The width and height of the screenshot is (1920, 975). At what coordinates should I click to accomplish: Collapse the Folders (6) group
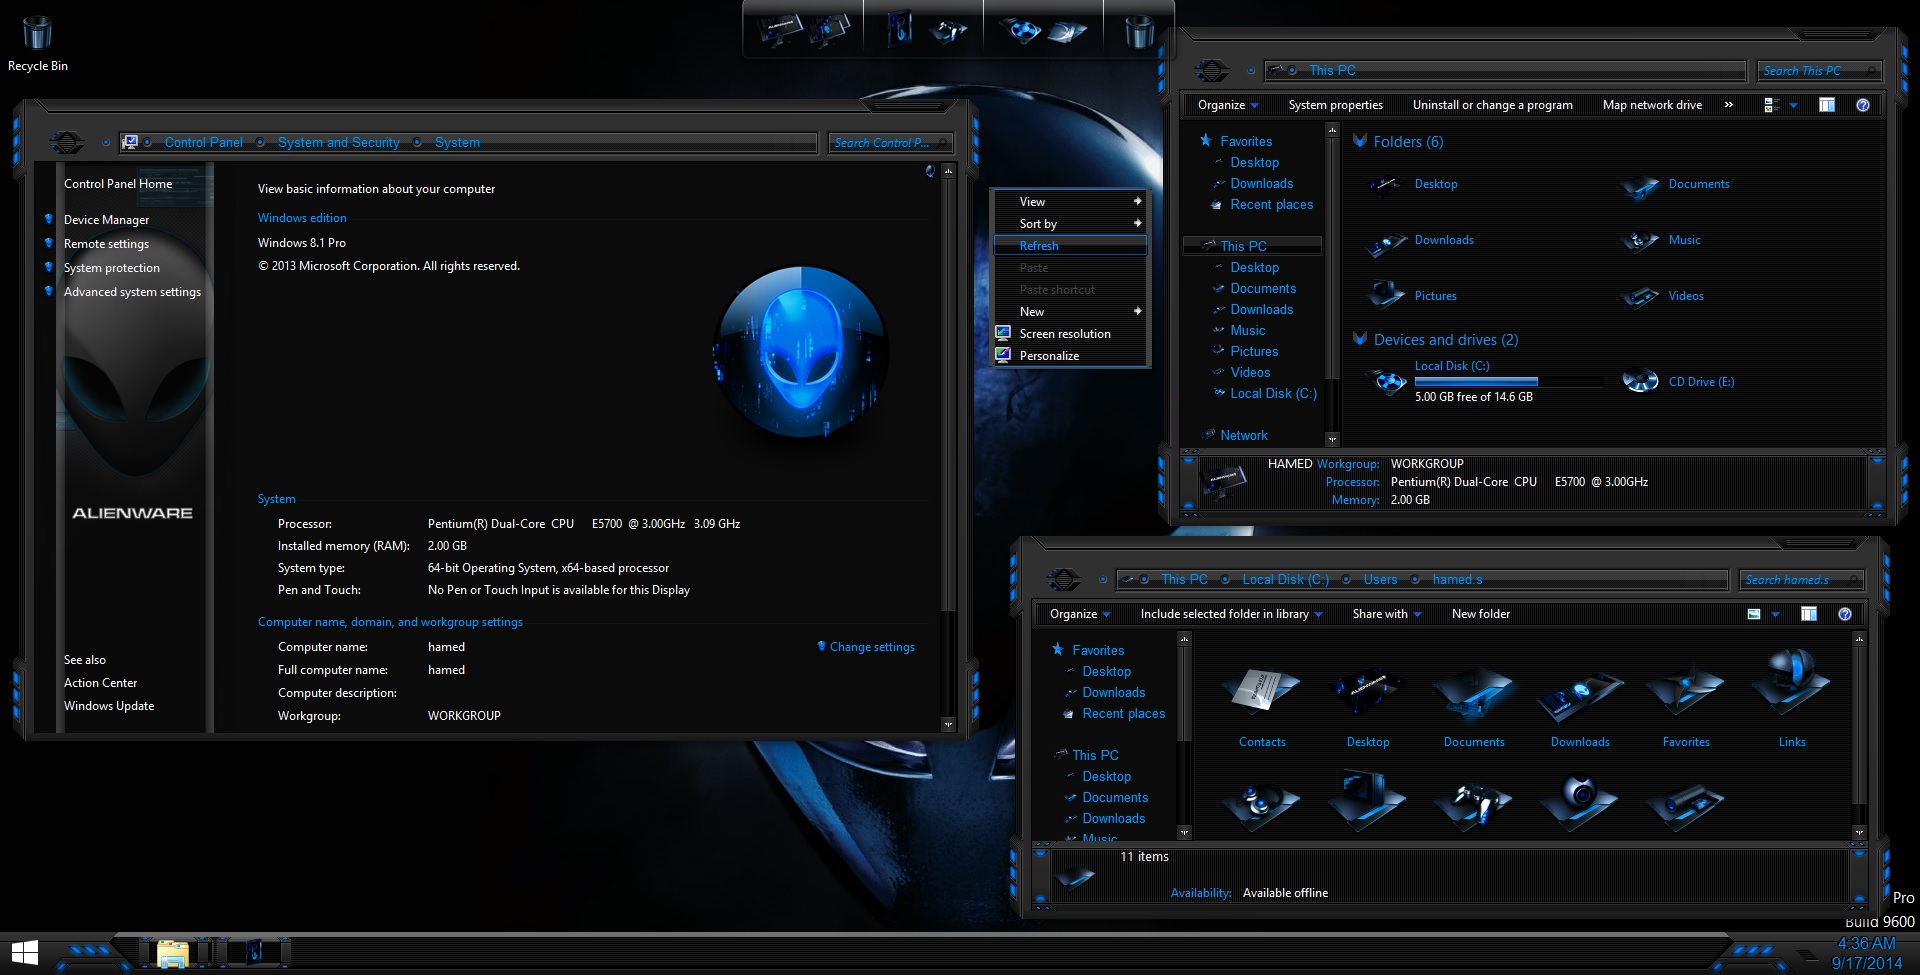point(1360,141)
